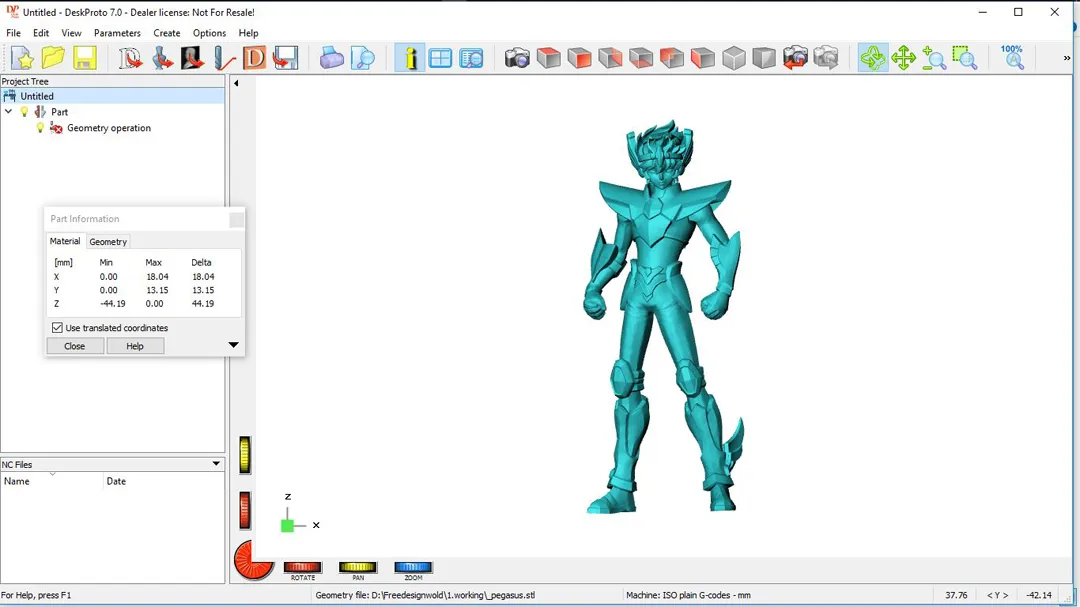1080x607 pixels.
Task: Select the top view cube icon
Action: [x=549, y=58]
